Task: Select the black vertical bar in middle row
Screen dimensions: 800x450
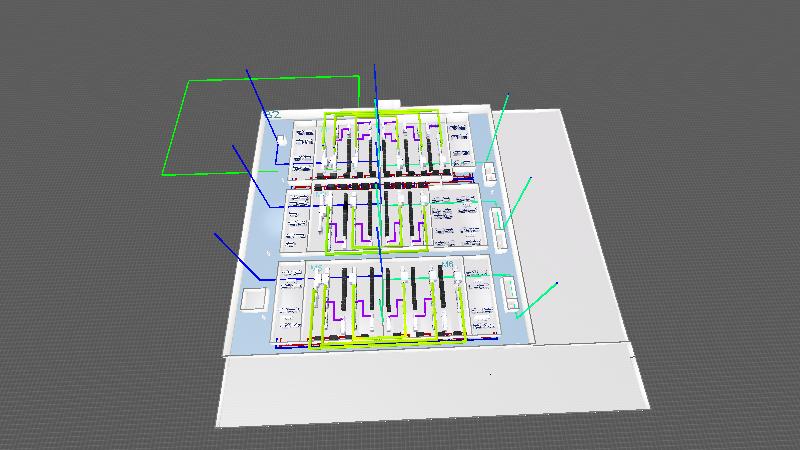Action: point(345,213)
